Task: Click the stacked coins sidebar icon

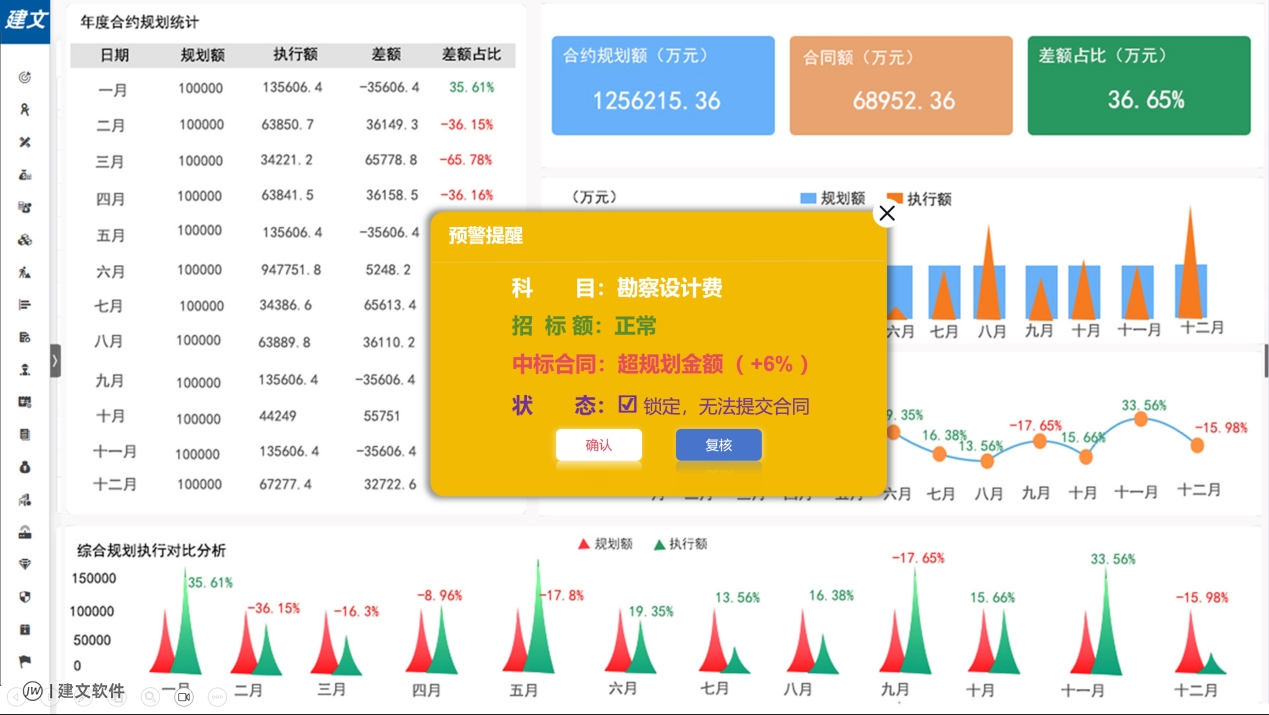Action: click(x=25, y=240)
